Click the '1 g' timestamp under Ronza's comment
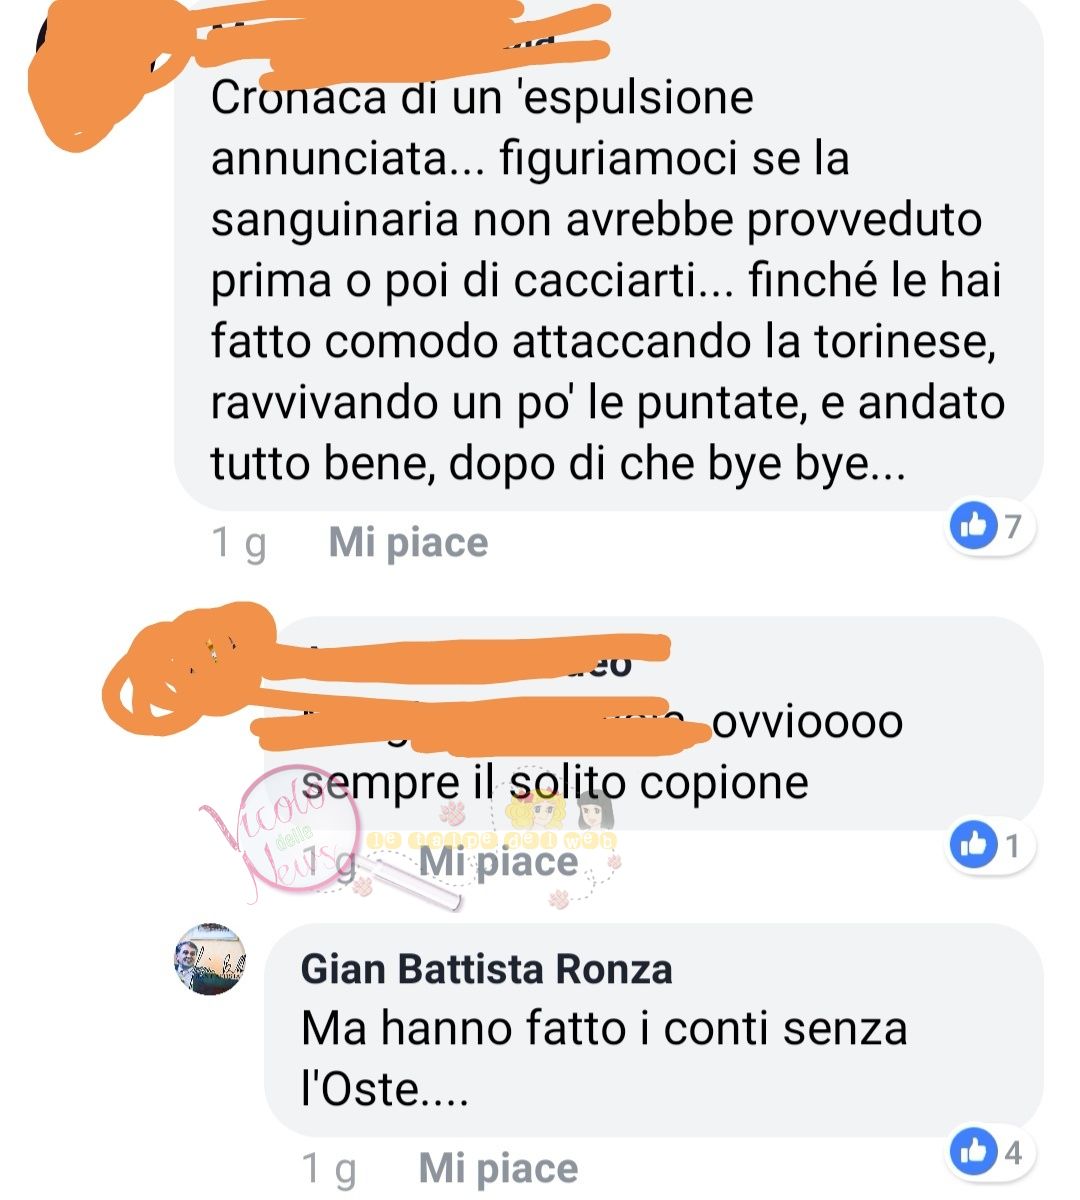 (328, 1168)
